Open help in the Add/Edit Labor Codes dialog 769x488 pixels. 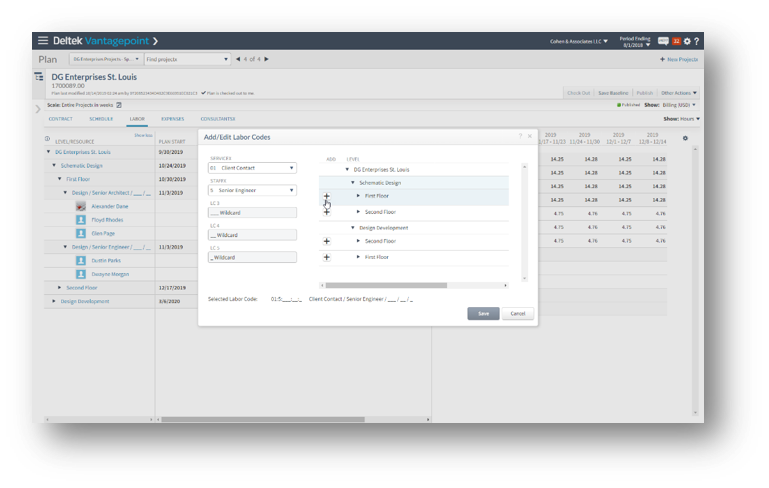[x=520, y=136]
